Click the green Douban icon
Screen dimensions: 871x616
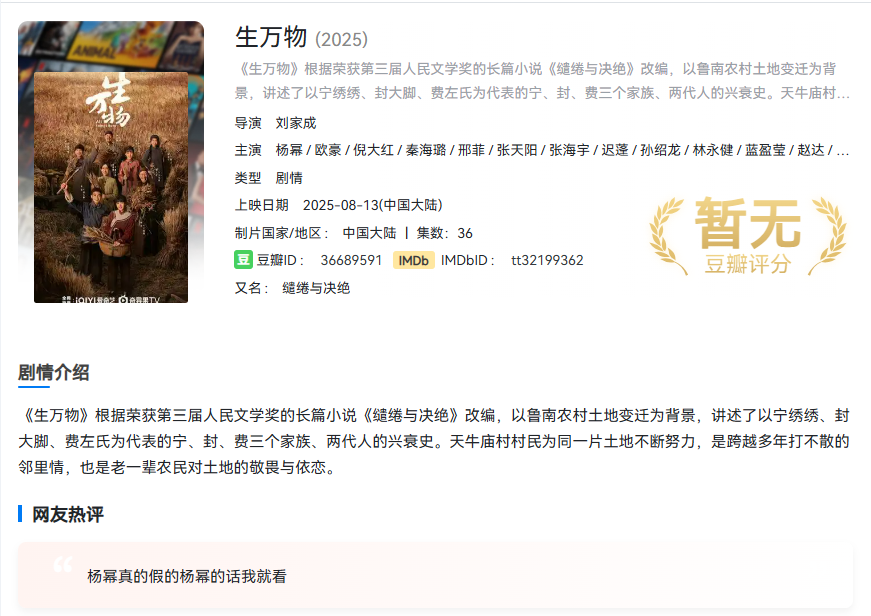(x=243, y=260)
